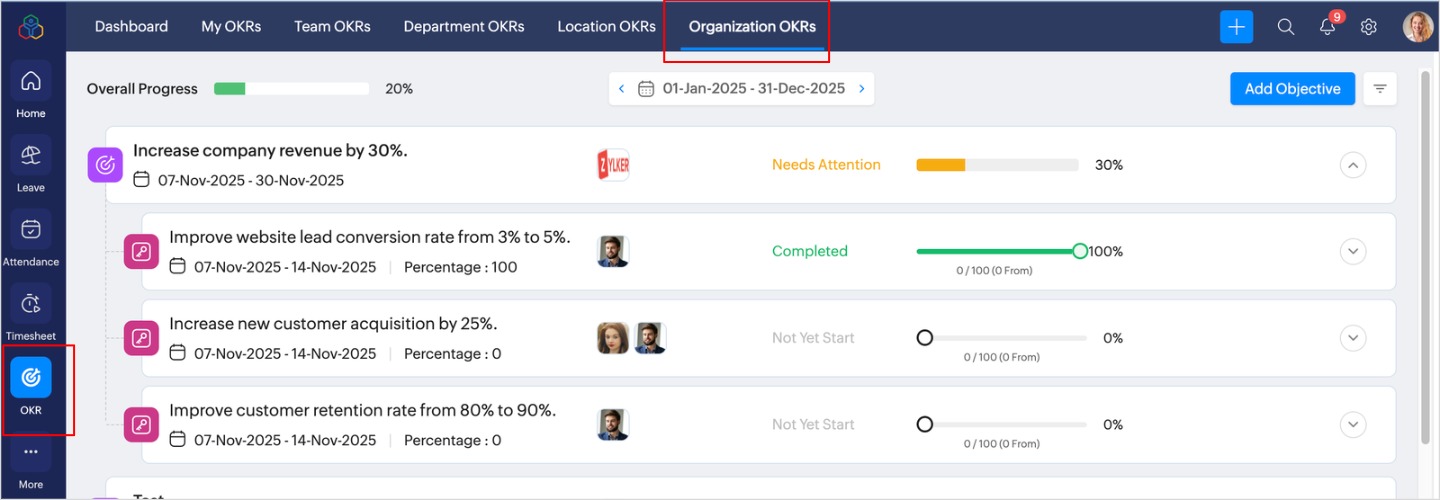Click the blue plus quick-add button
The image size is (1440, 500).
(1237, 27)
